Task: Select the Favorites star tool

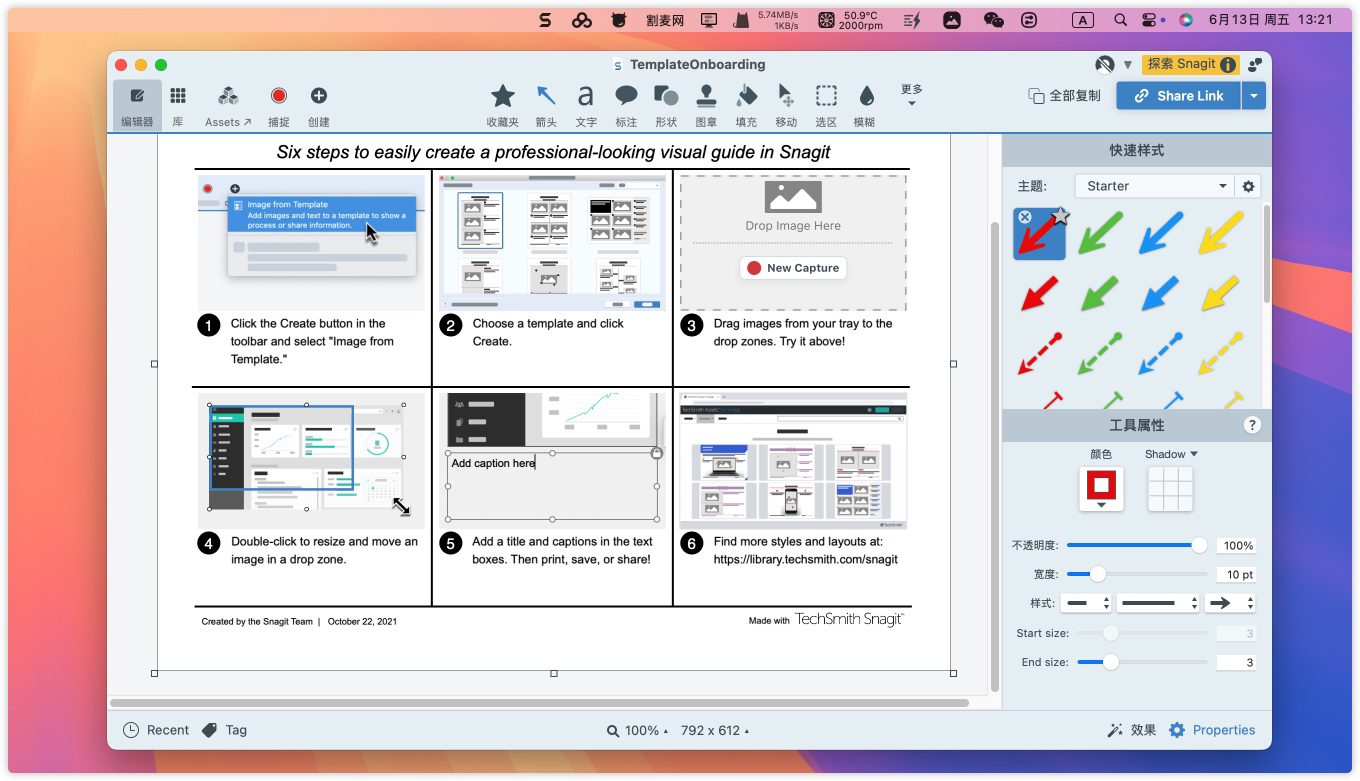Action: click(x=502, y=104)
